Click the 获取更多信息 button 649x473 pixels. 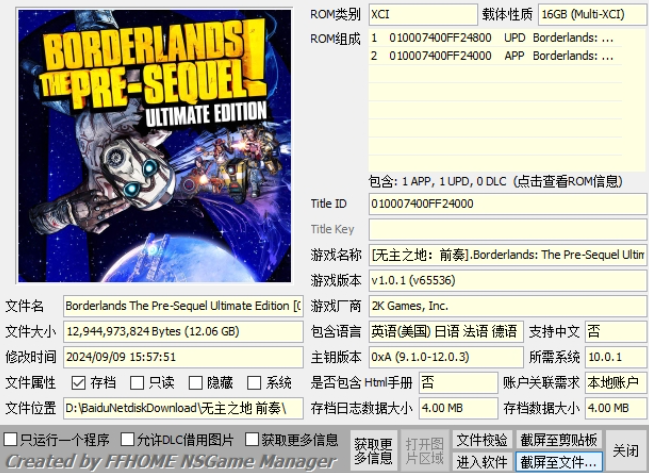(x=374, y=451)
